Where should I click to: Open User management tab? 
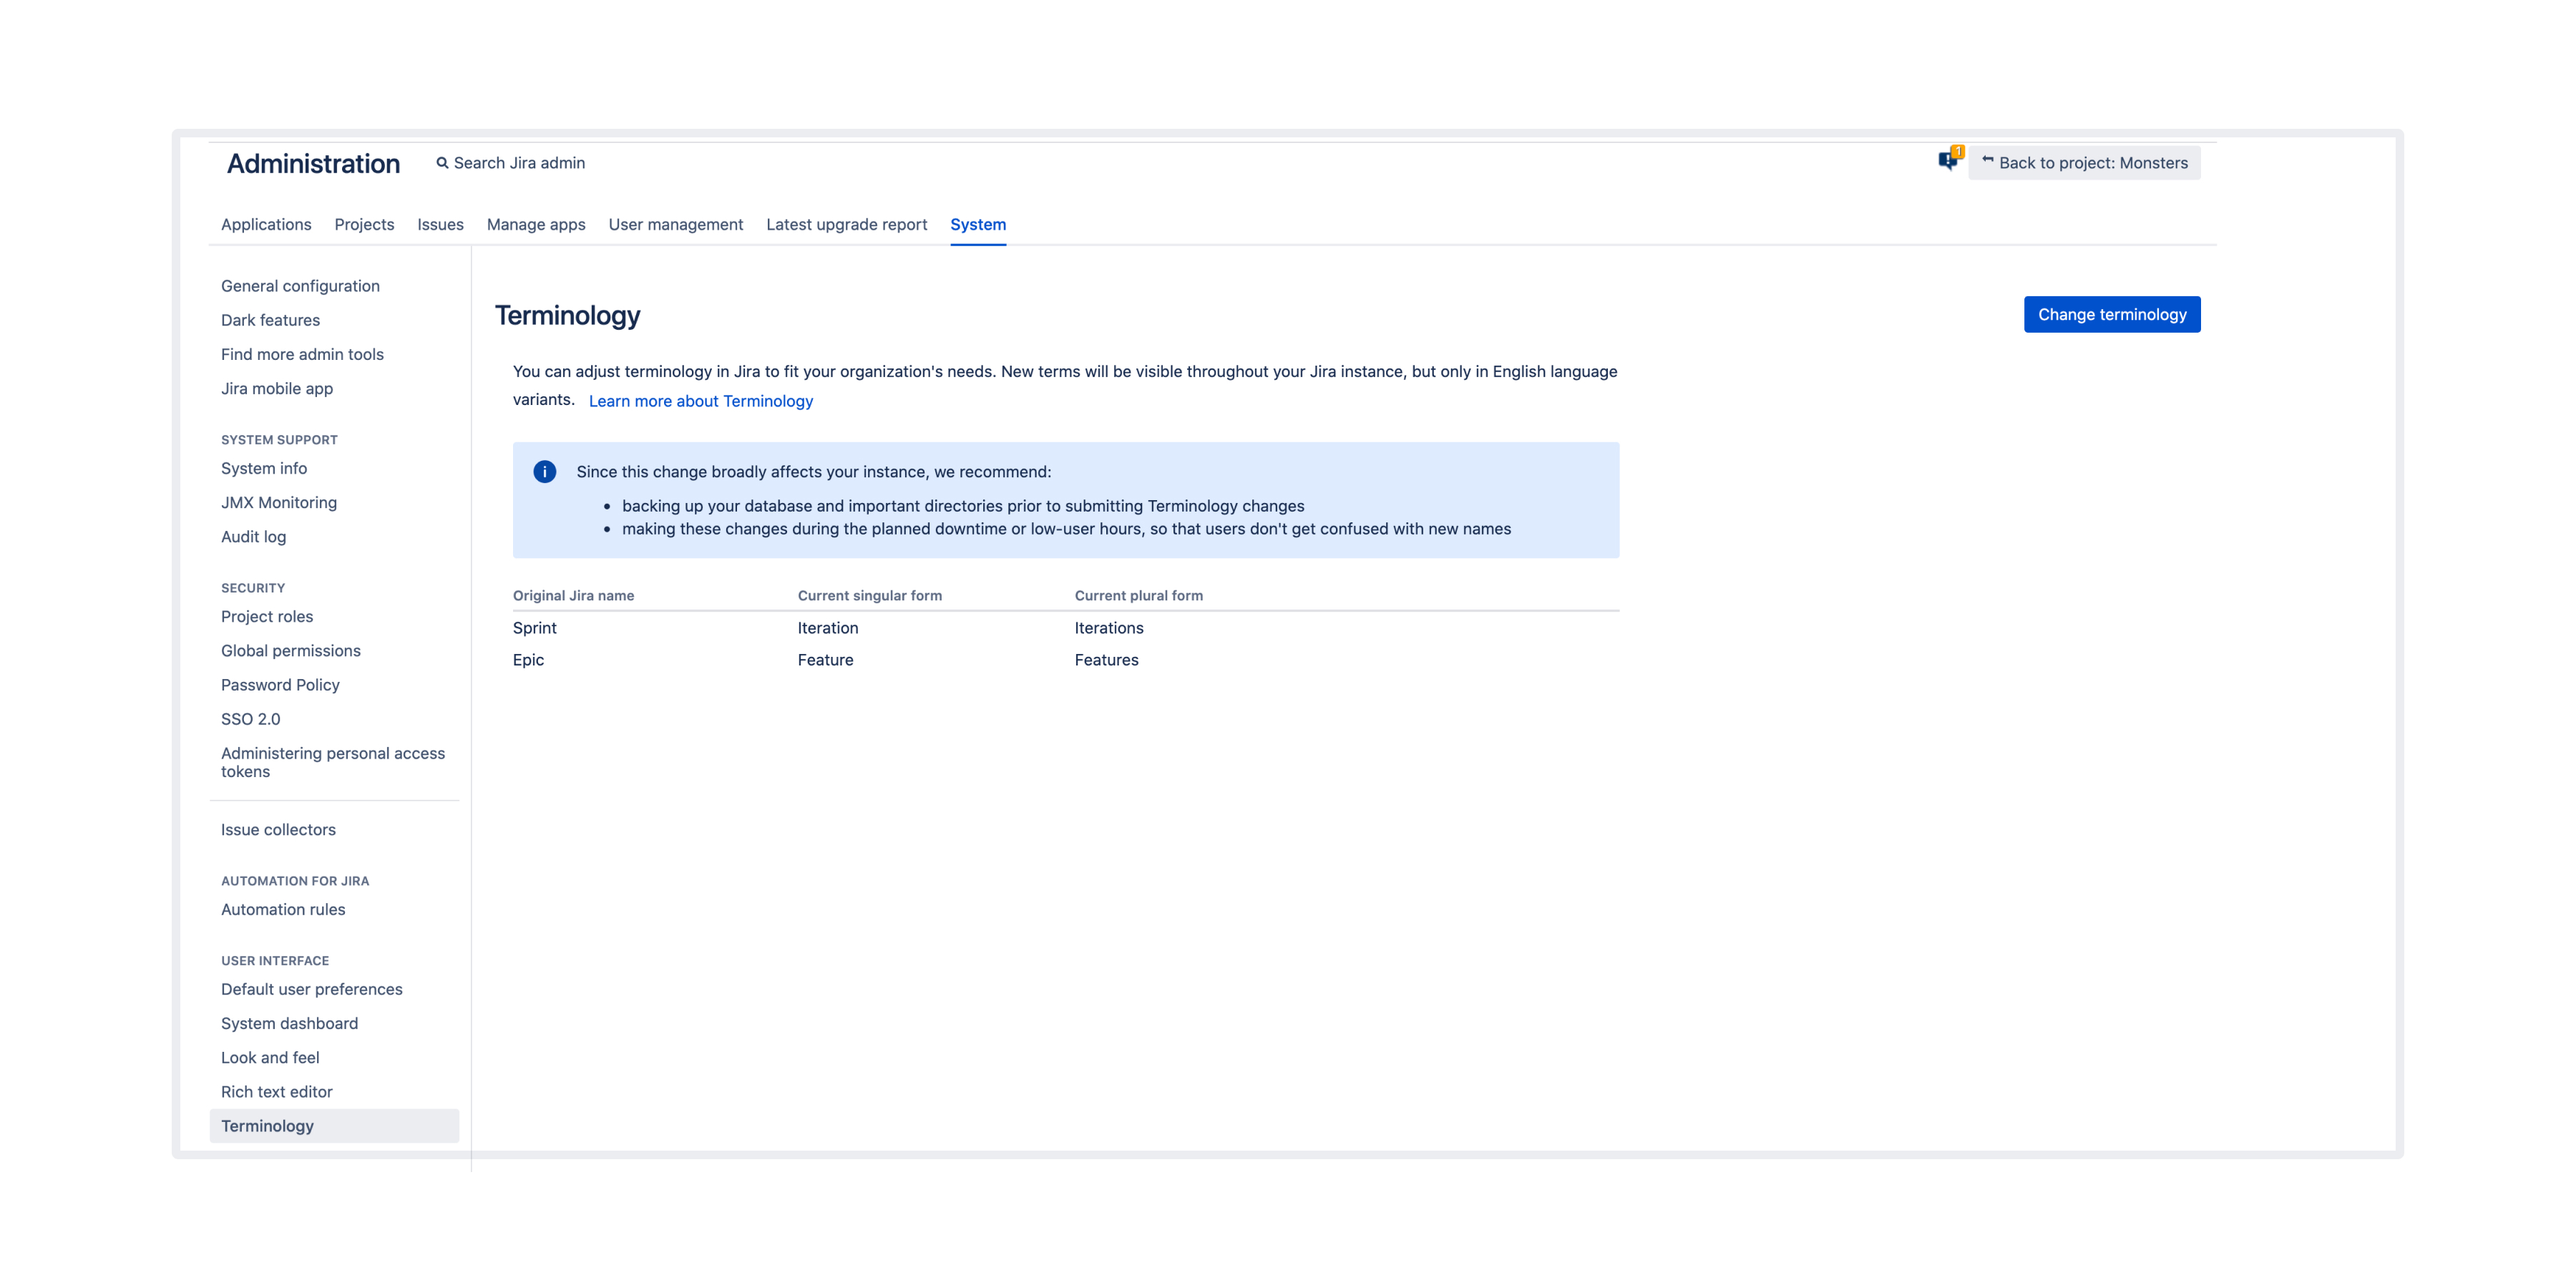pos(676,224)
